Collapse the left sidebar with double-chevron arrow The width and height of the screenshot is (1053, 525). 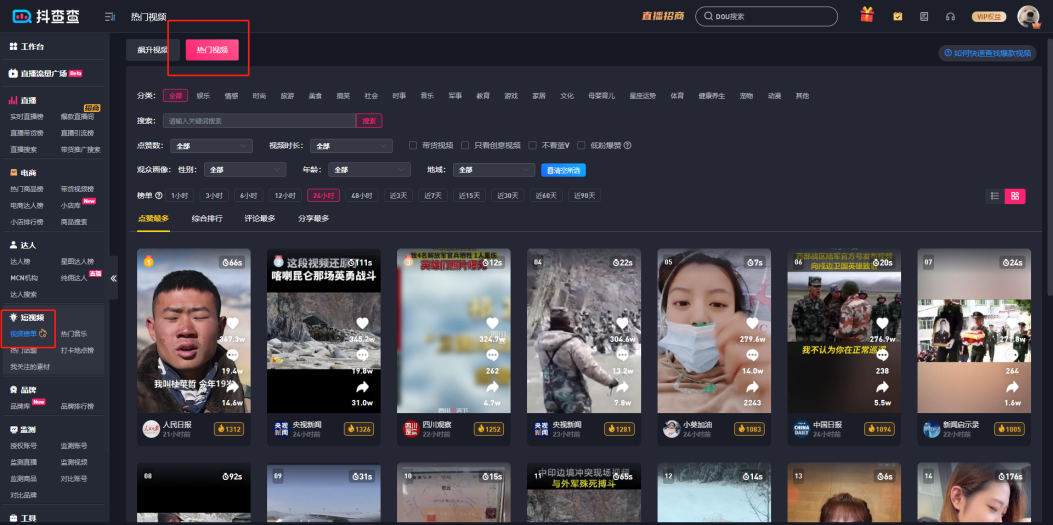(113, 279)
